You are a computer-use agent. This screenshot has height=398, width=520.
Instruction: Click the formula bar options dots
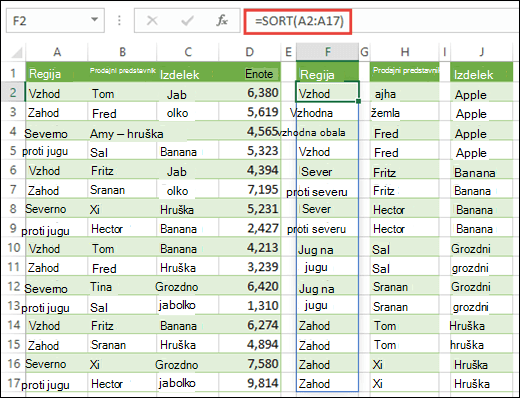coord(119,21)
